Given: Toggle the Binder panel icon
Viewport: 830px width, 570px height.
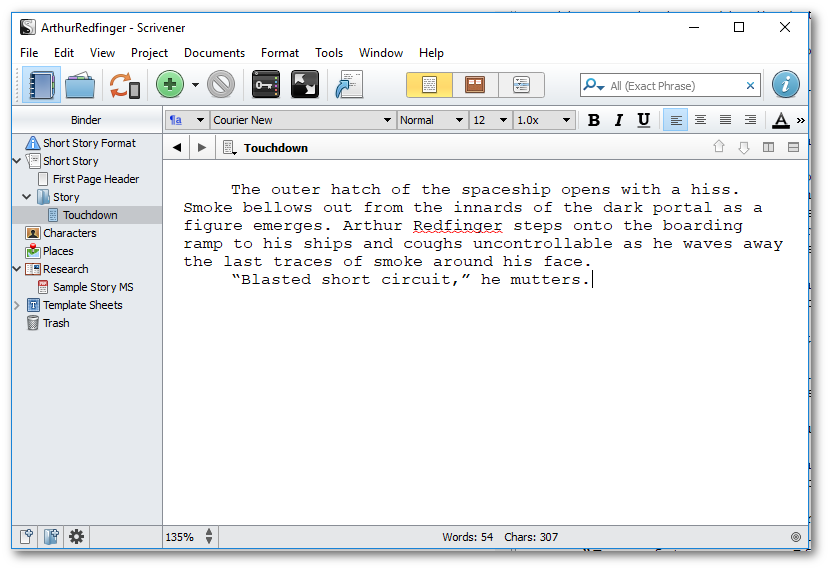Looking at the screenshot, I should 41,85.
